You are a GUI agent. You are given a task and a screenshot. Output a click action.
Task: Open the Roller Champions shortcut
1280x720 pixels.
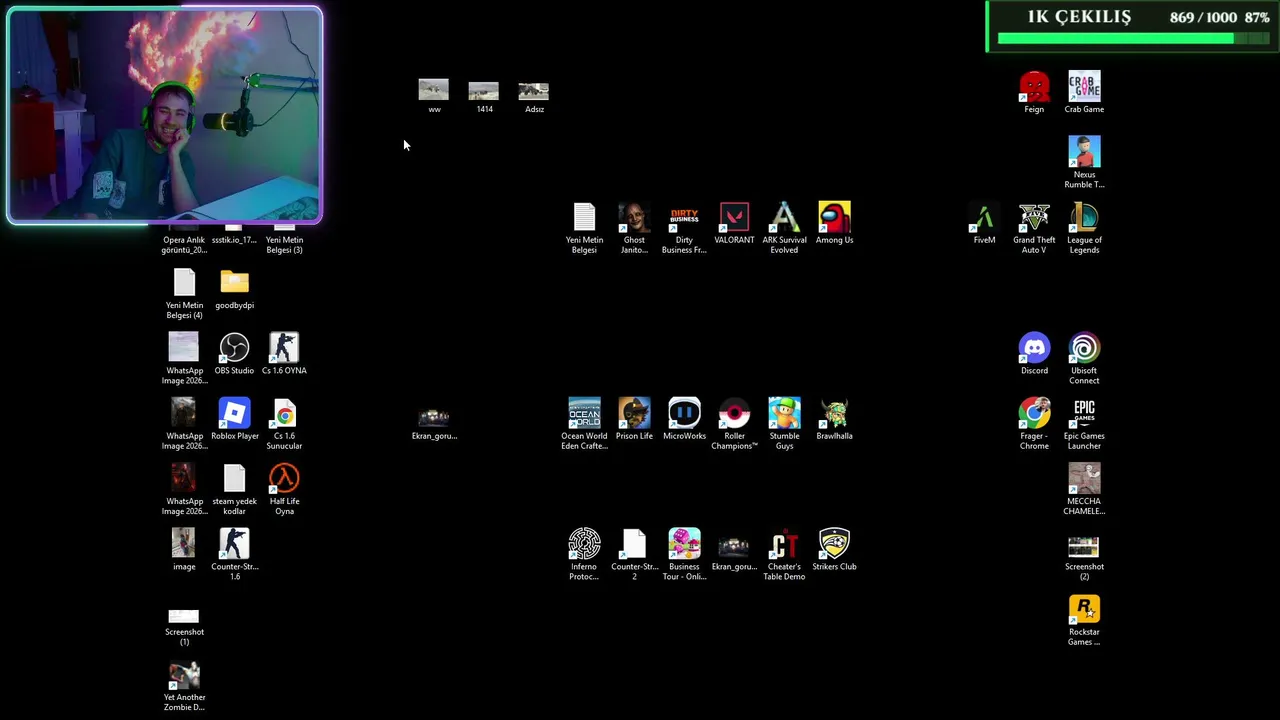(734, 414)
